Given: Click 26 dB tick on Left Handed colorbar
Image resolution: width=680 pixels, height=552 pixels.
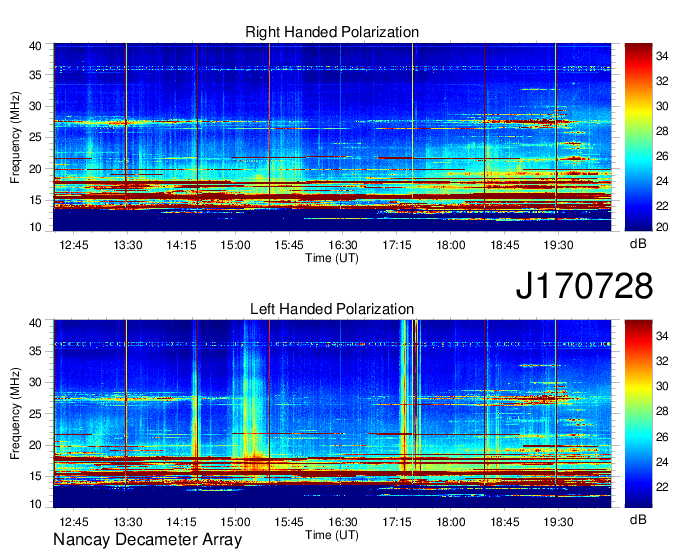Looking at the screenshot, I should 662,437.
